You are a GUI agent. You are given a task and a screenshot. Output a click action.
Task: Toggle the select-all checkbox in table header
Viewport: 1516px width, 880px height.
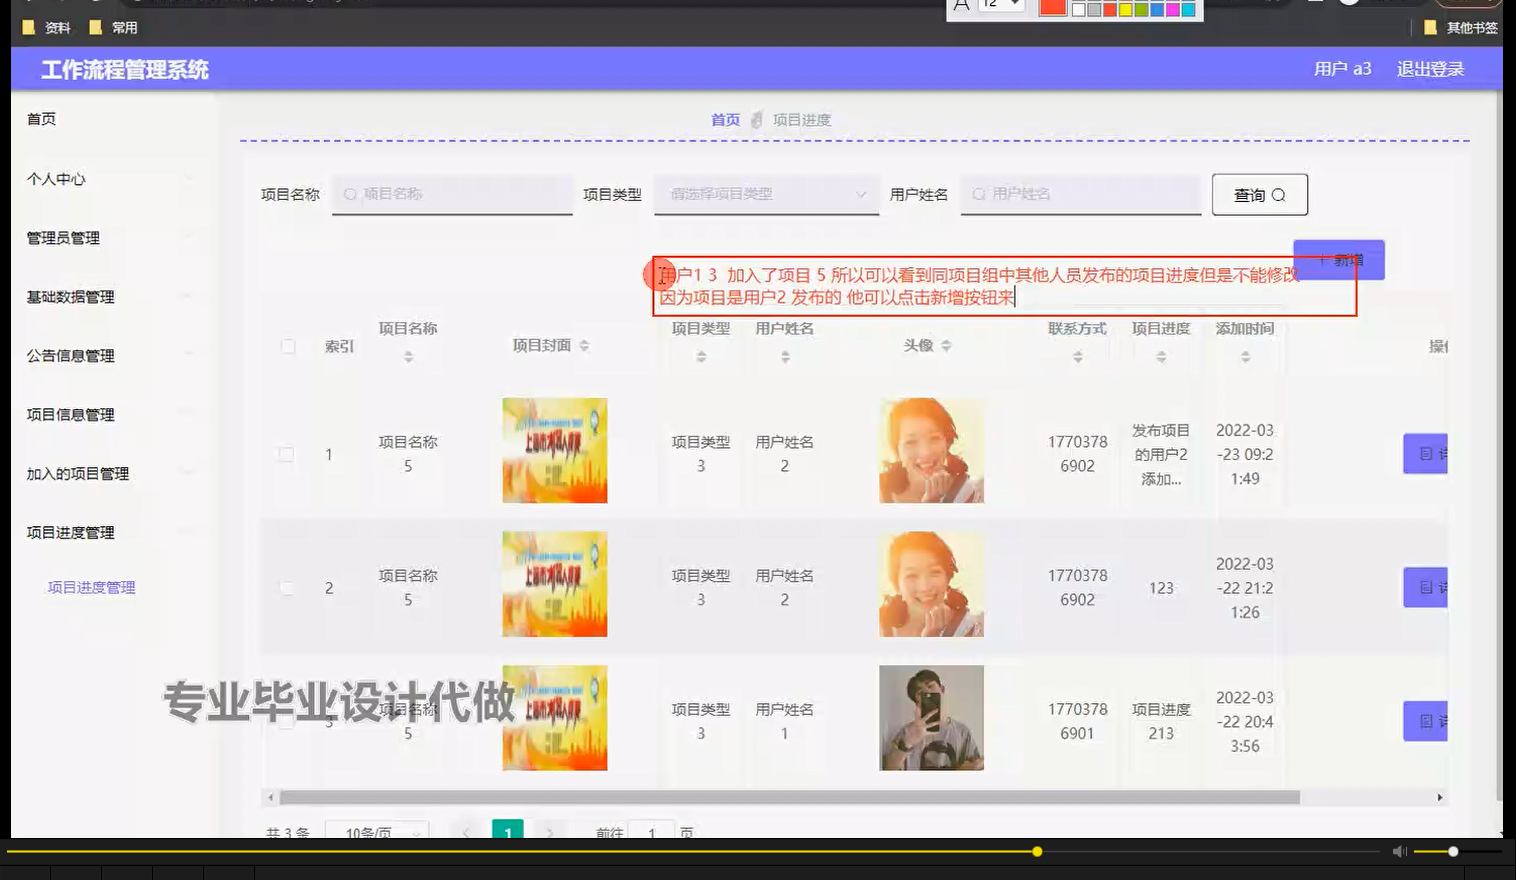pos(288,346)
